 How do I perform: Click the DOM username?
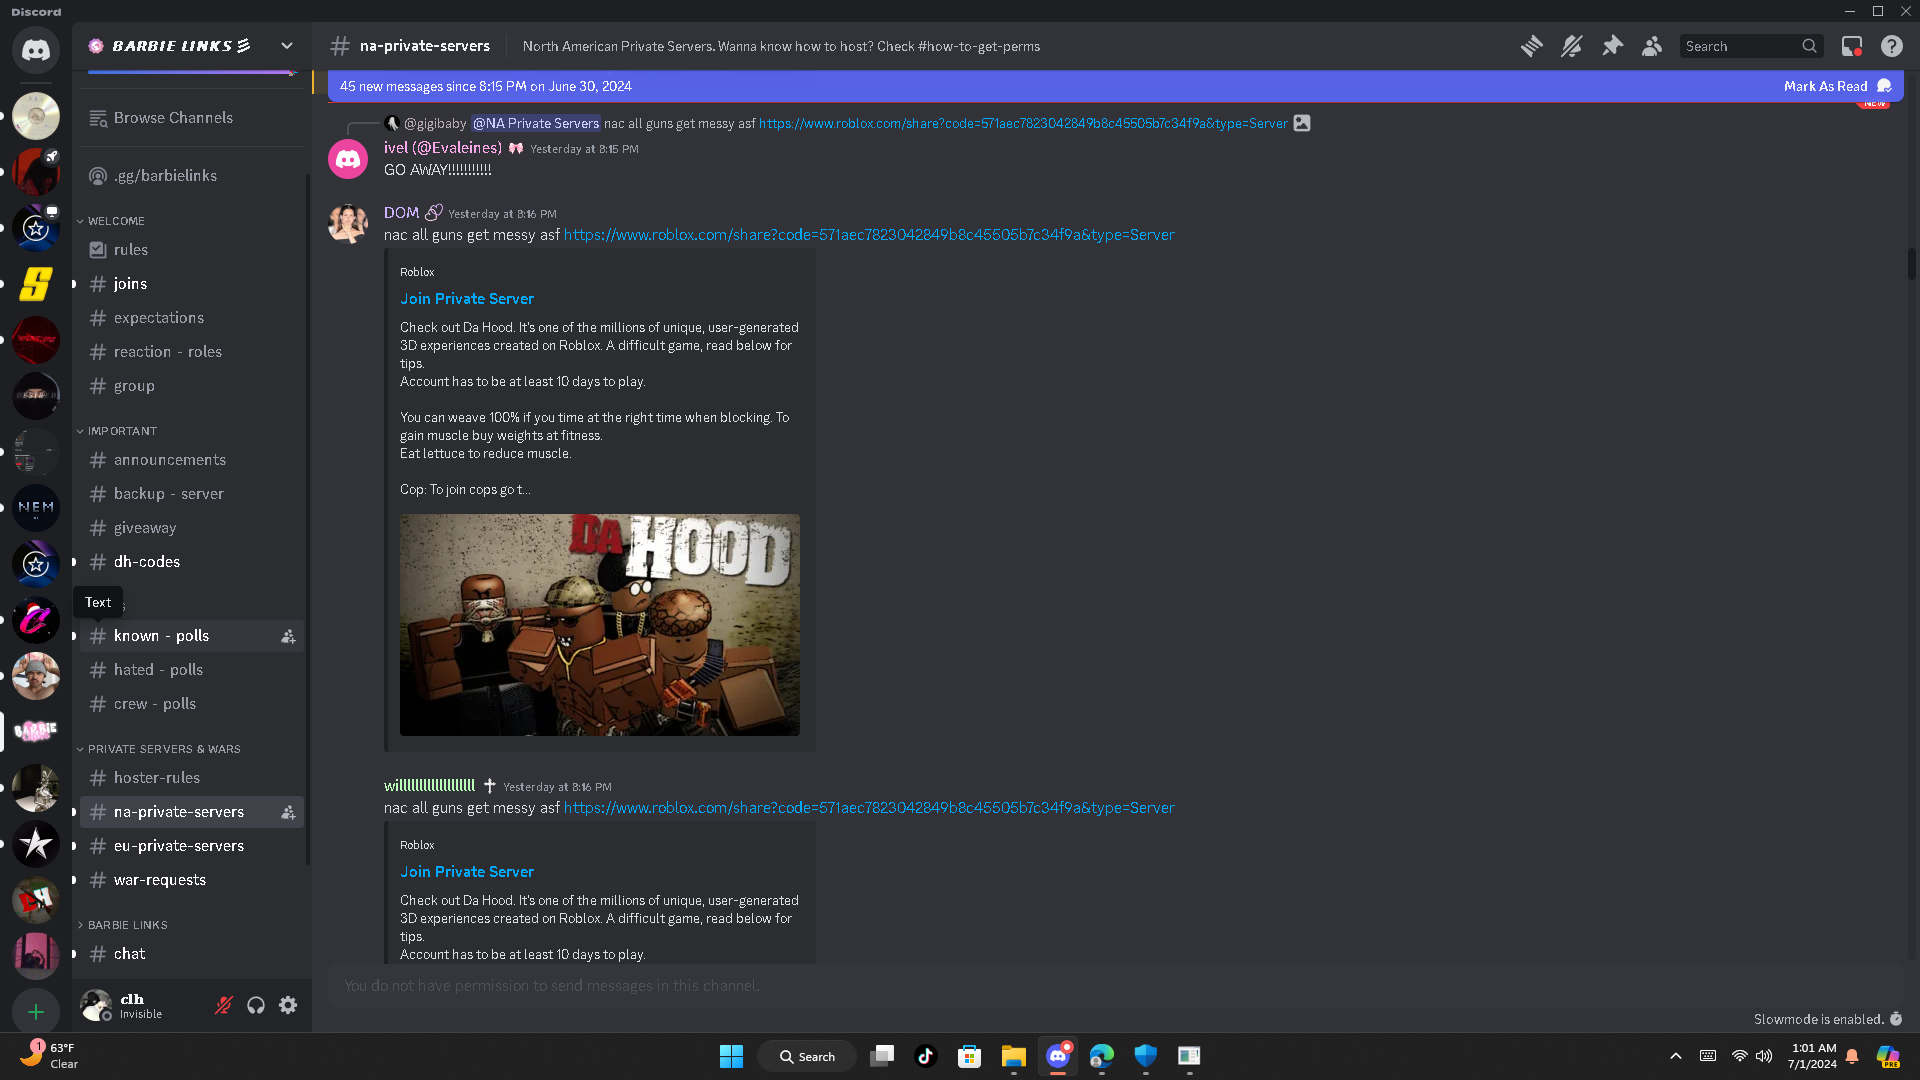click(401, 213)
